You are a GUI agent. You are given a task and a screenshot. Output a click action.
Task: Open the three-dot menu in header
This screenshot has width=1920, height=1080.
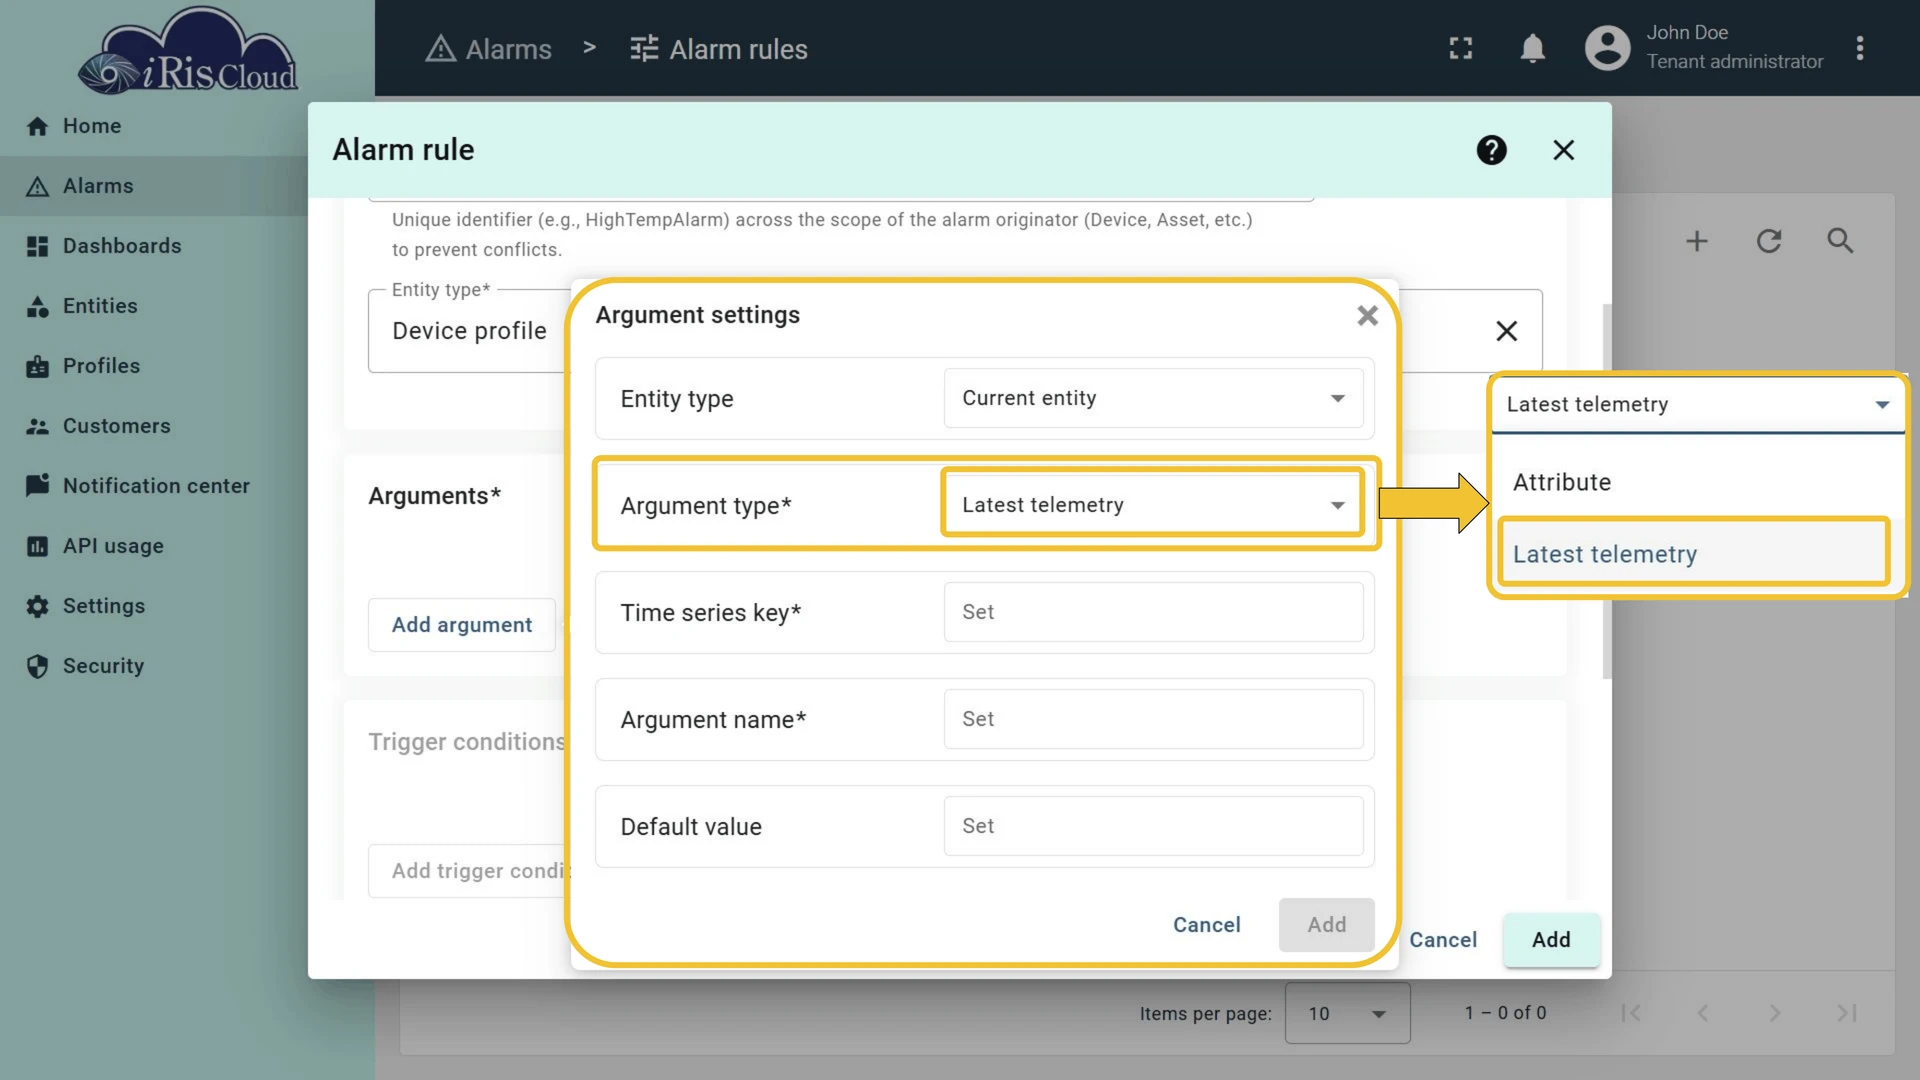click(x=1860, y=48)
